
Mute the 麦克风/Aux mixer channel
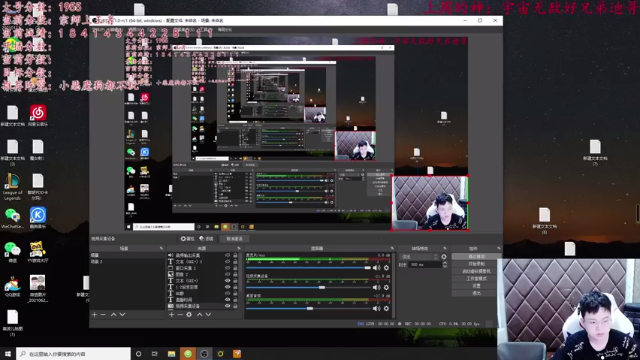tap(376, 268)
